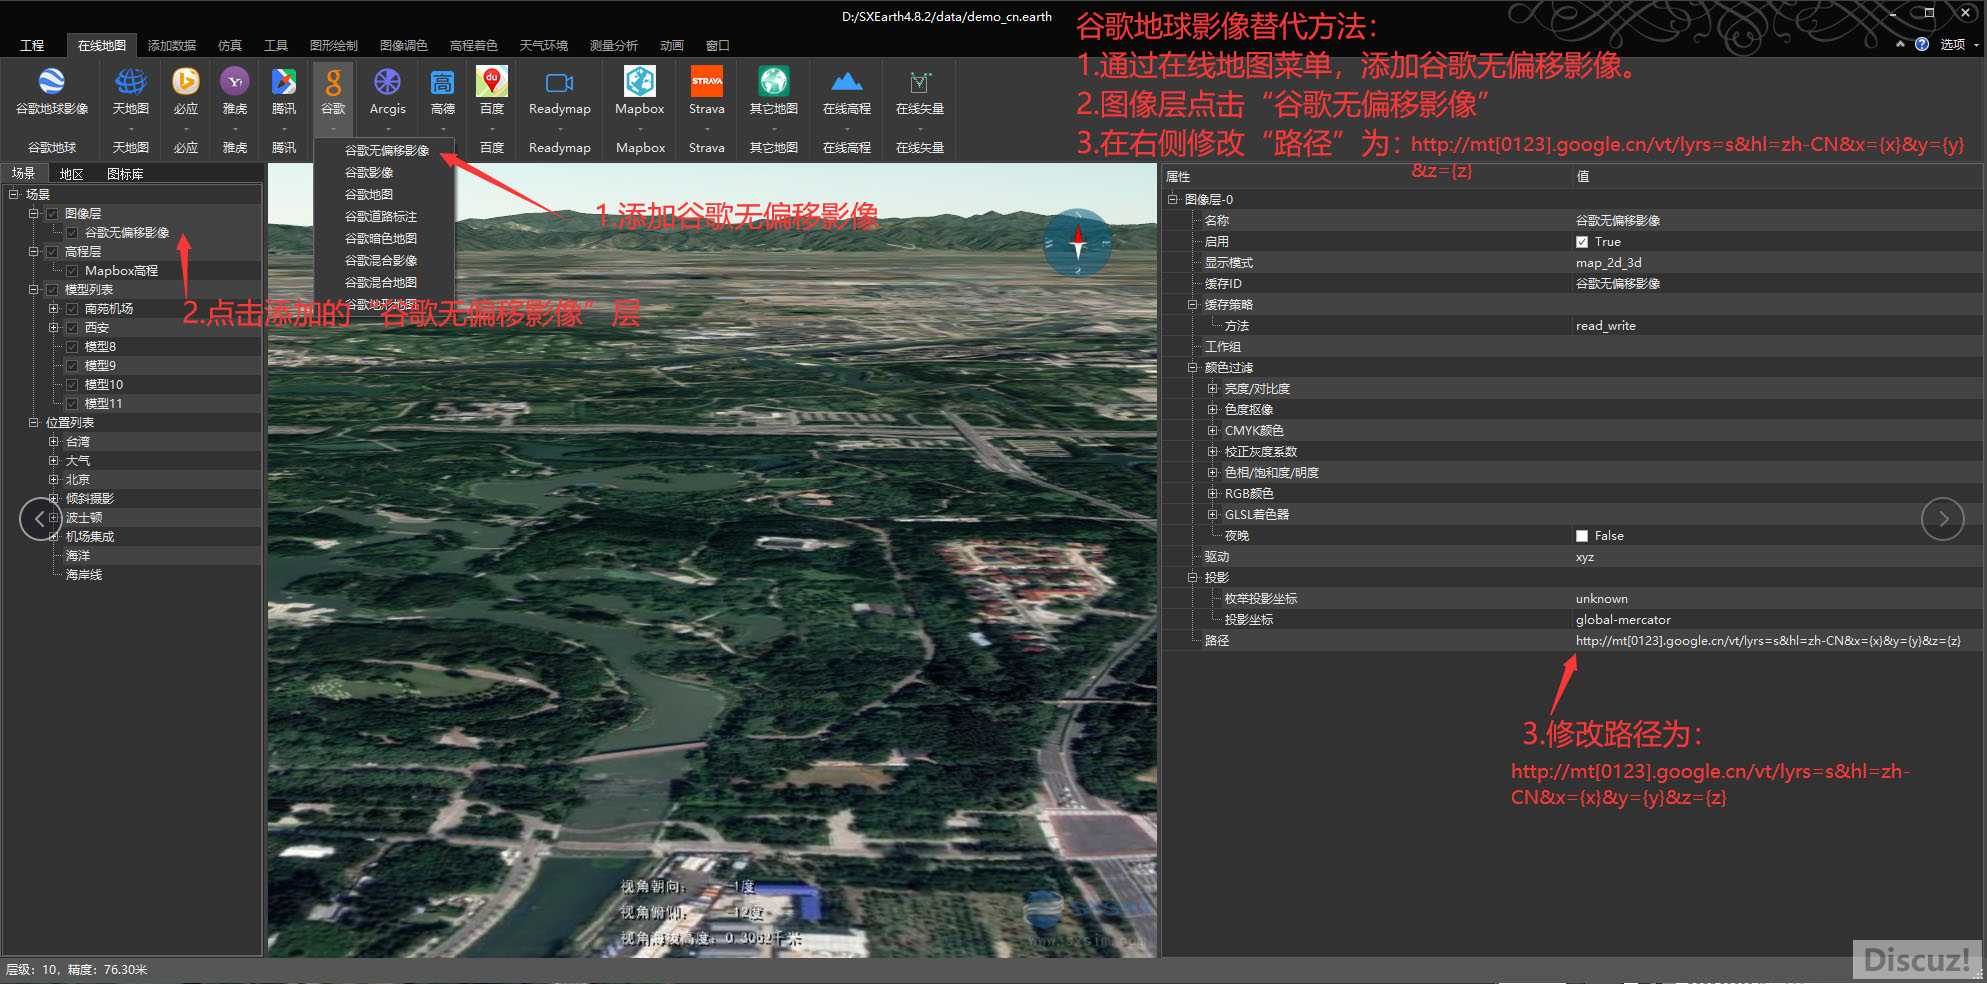Click the Readymap icon
Image resolution: width=1987 pixels, height=984 pixels.
click(x=559, y=82)
